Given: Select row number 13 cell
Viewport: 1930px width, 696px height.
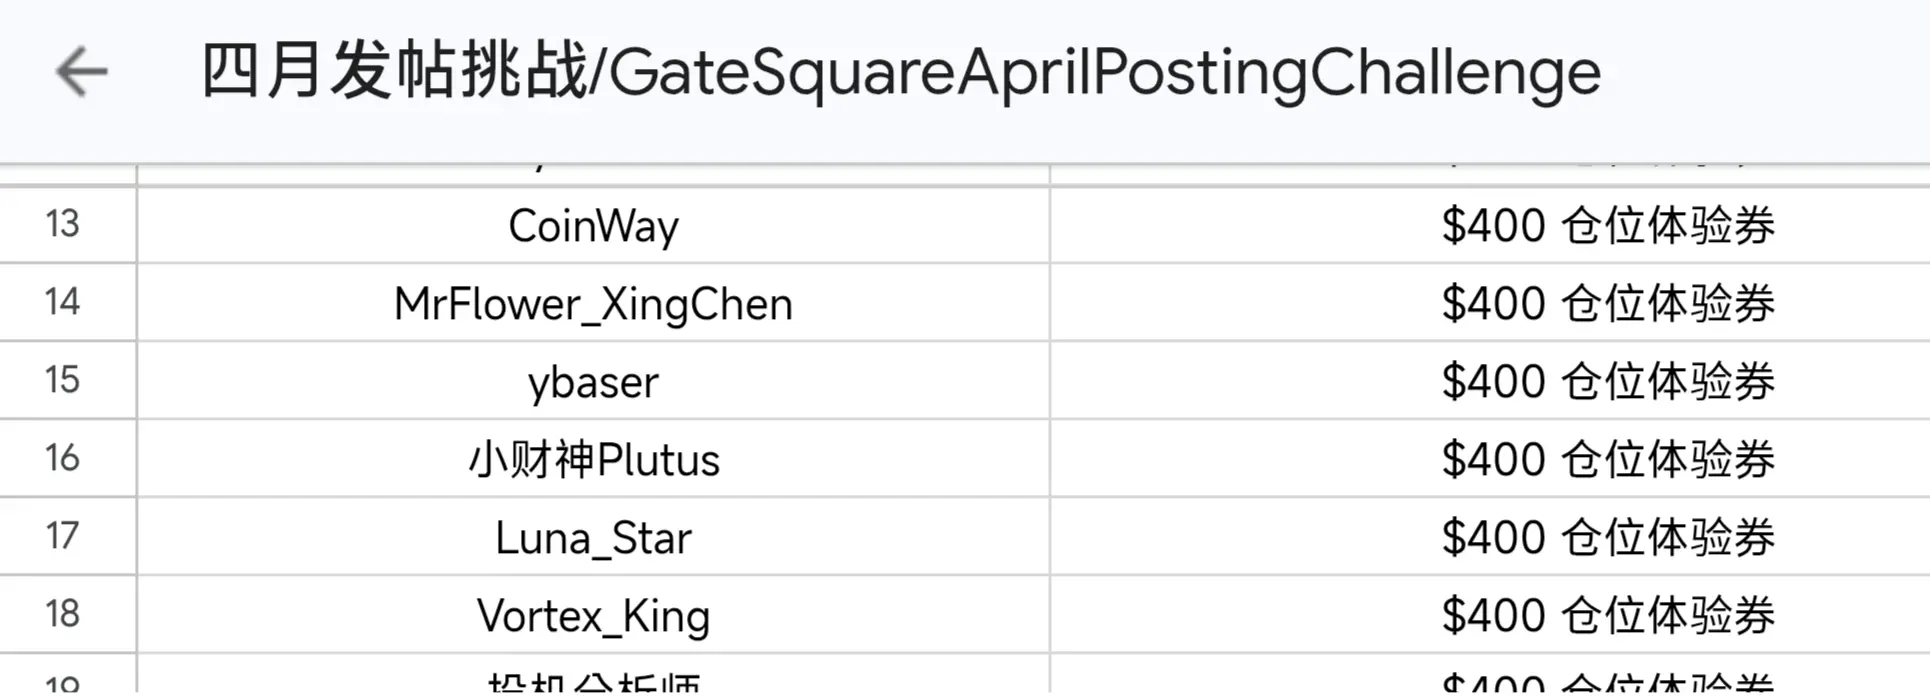Looking at the screenshot, I should pos(67,225).
